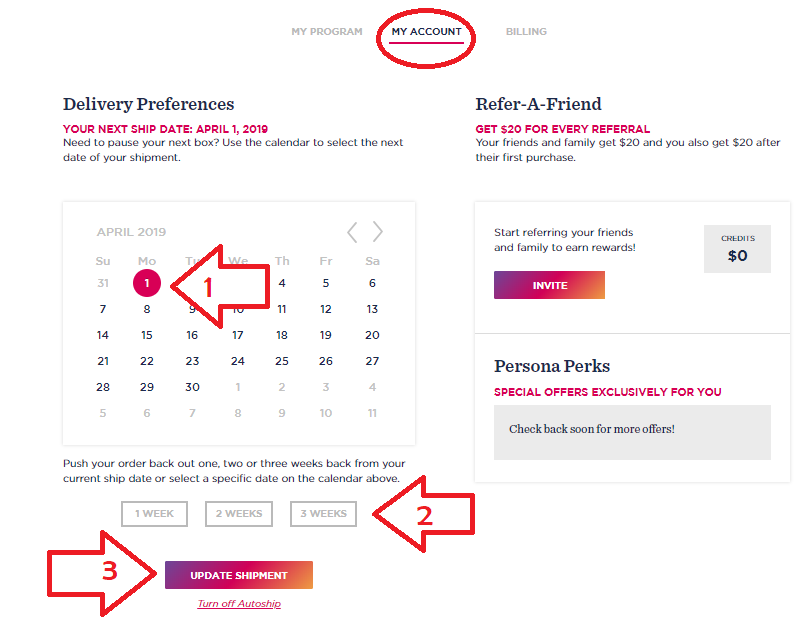Push order back 1 Week
The width and height of the screenshot is (797, 629).
[x=155, y=514]
